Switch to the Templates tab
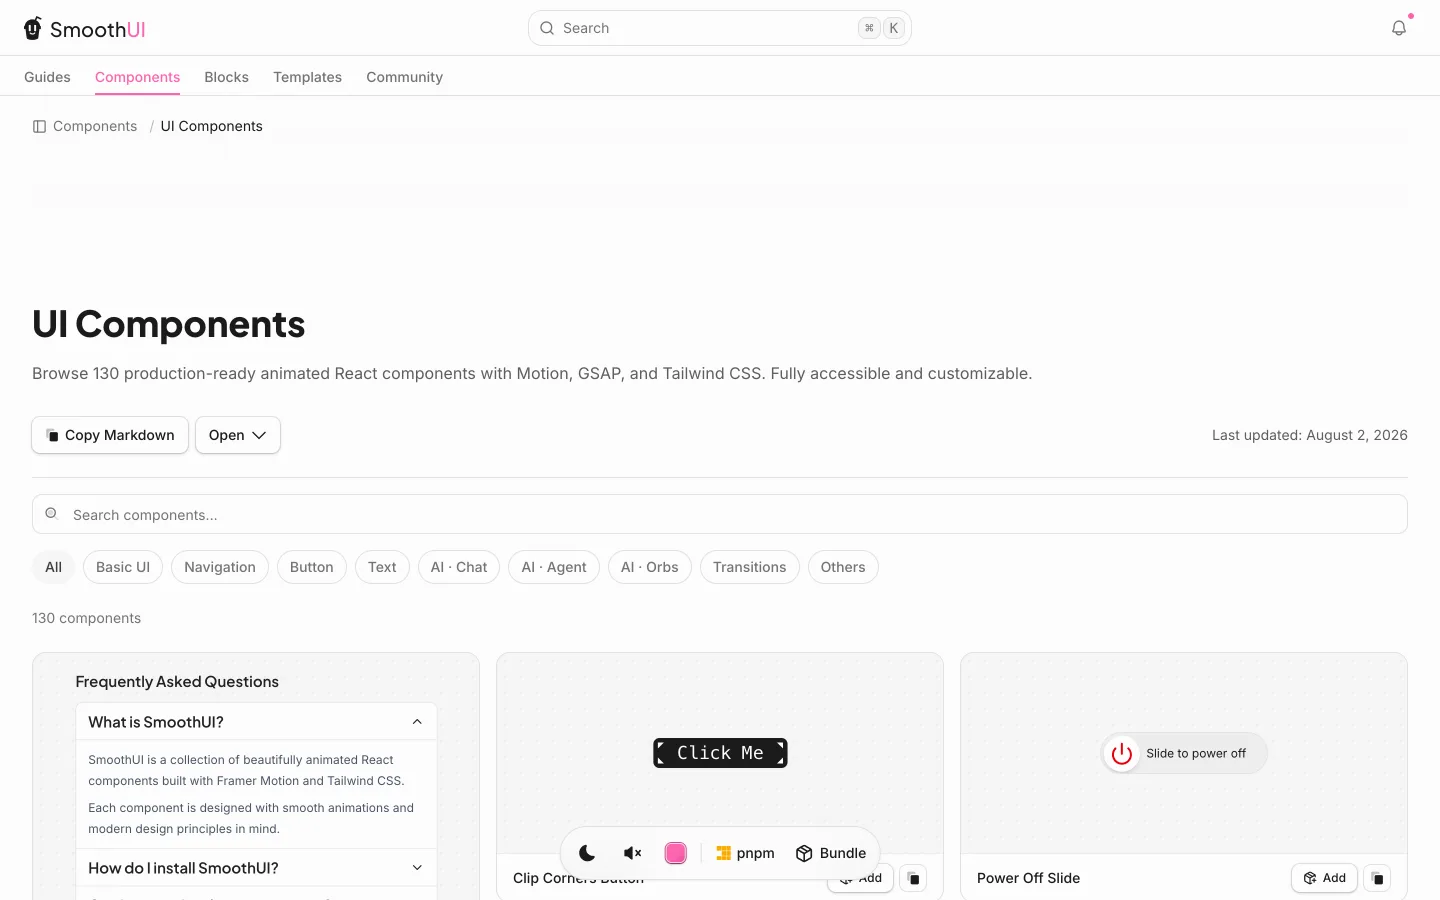Image resolution: width=1440 pixels, height=900 pixels. (307, 77)
